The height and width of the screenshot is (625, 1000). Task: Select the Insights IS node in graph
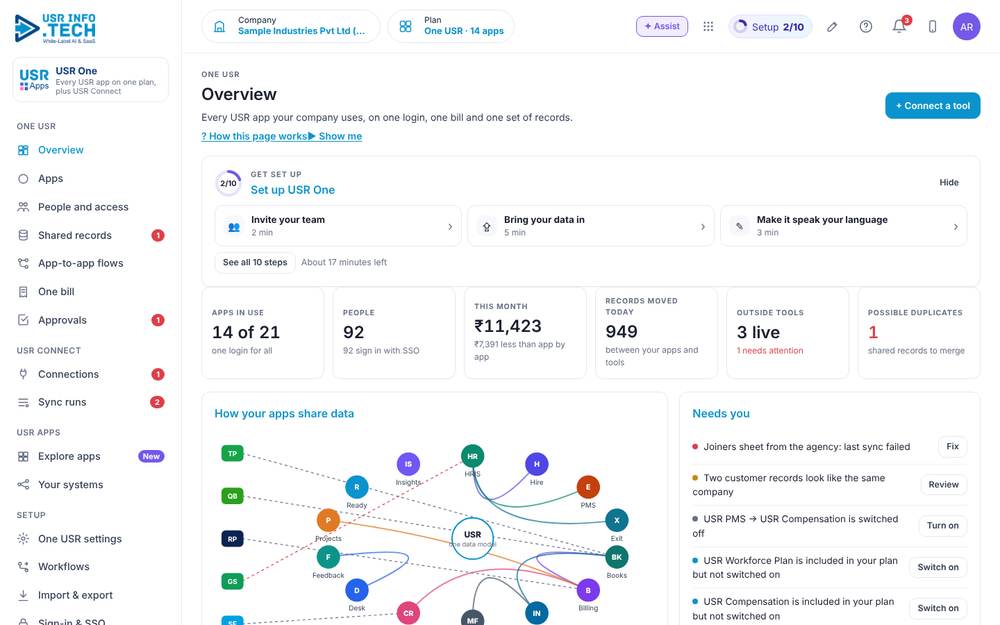[408, 464]
